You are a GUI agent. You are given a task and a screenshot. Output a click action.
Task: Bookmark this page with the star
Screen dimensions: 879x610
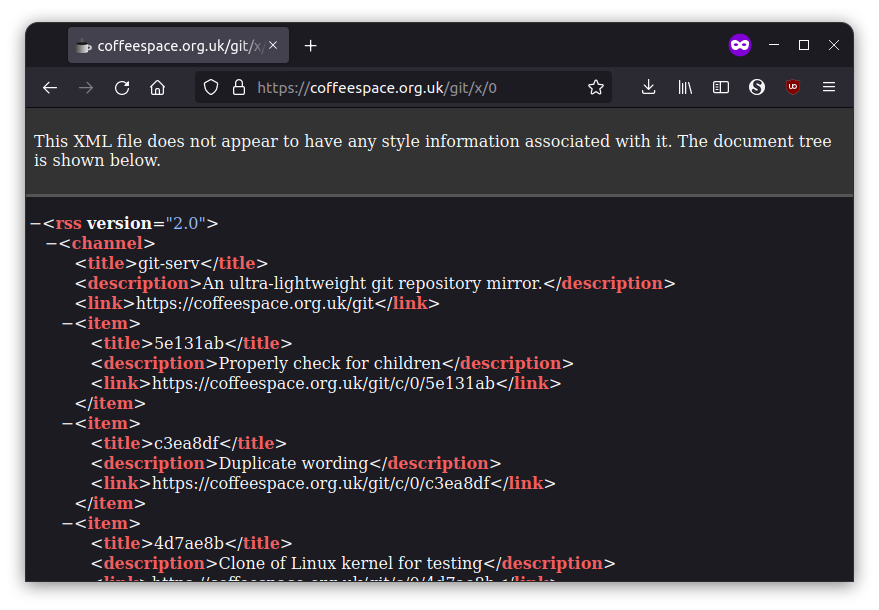(x=596, y=87)
